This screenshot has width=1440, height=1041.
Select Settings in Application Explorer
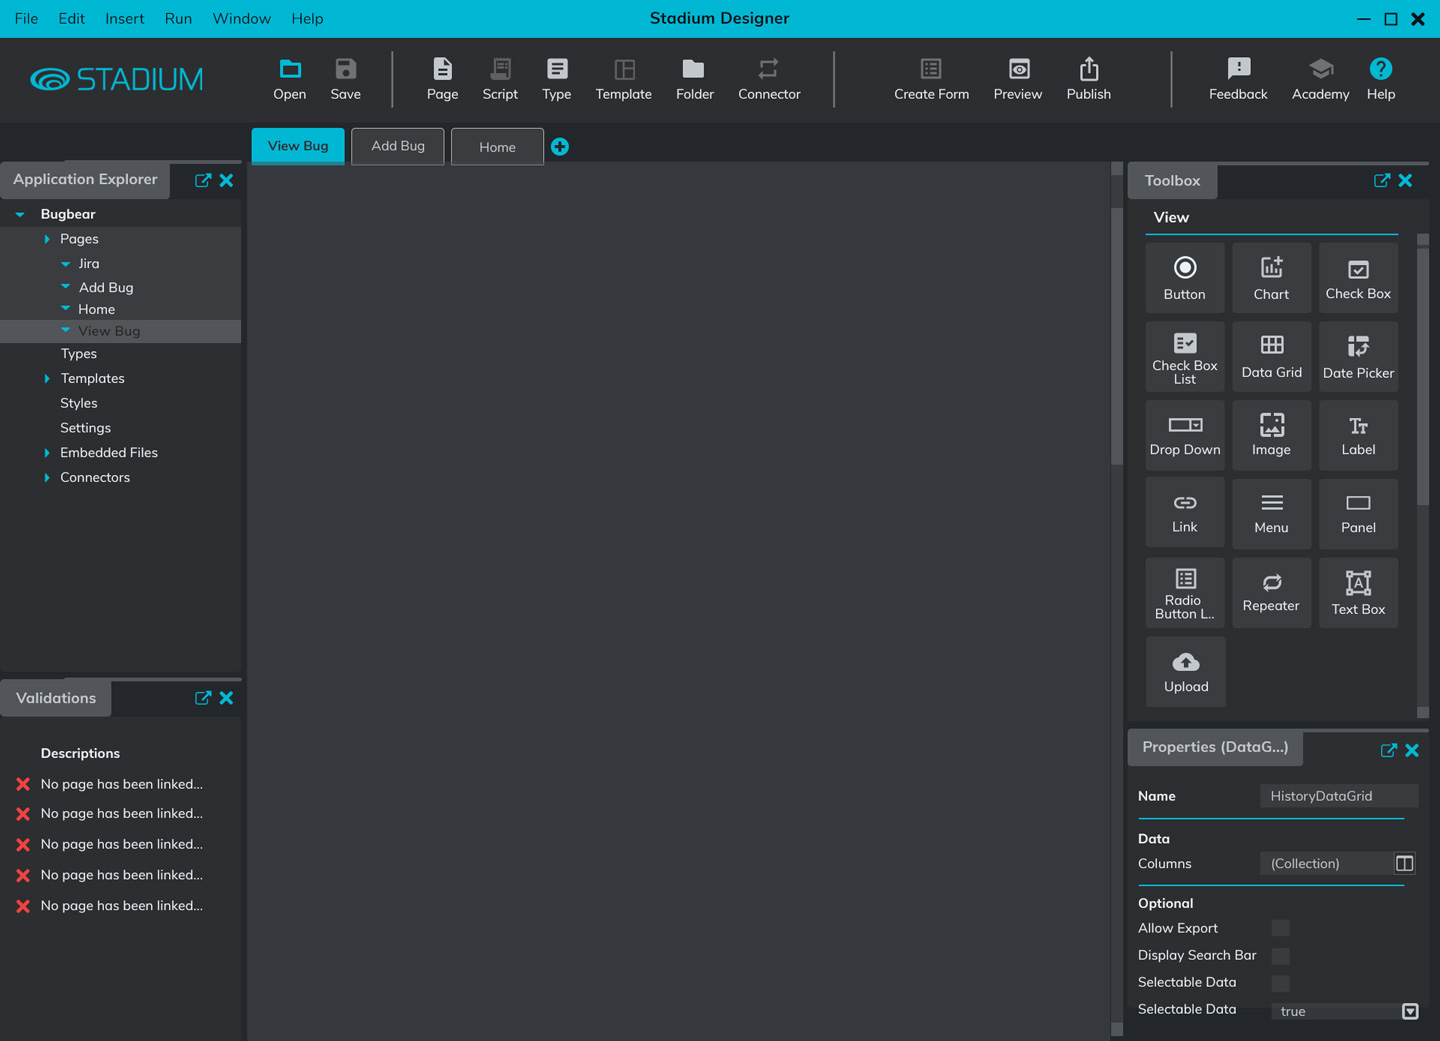click(85, 428)
